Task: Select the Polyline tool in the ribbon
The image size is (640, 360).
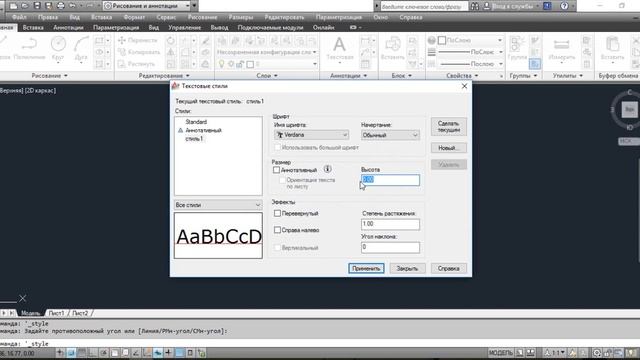Action: (x=29, y=48)
